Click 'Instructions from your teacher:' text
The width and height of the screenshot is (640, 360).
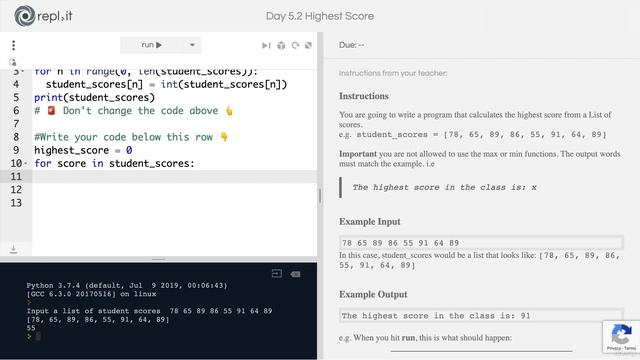pyautogui.click(x=393, y=73)
